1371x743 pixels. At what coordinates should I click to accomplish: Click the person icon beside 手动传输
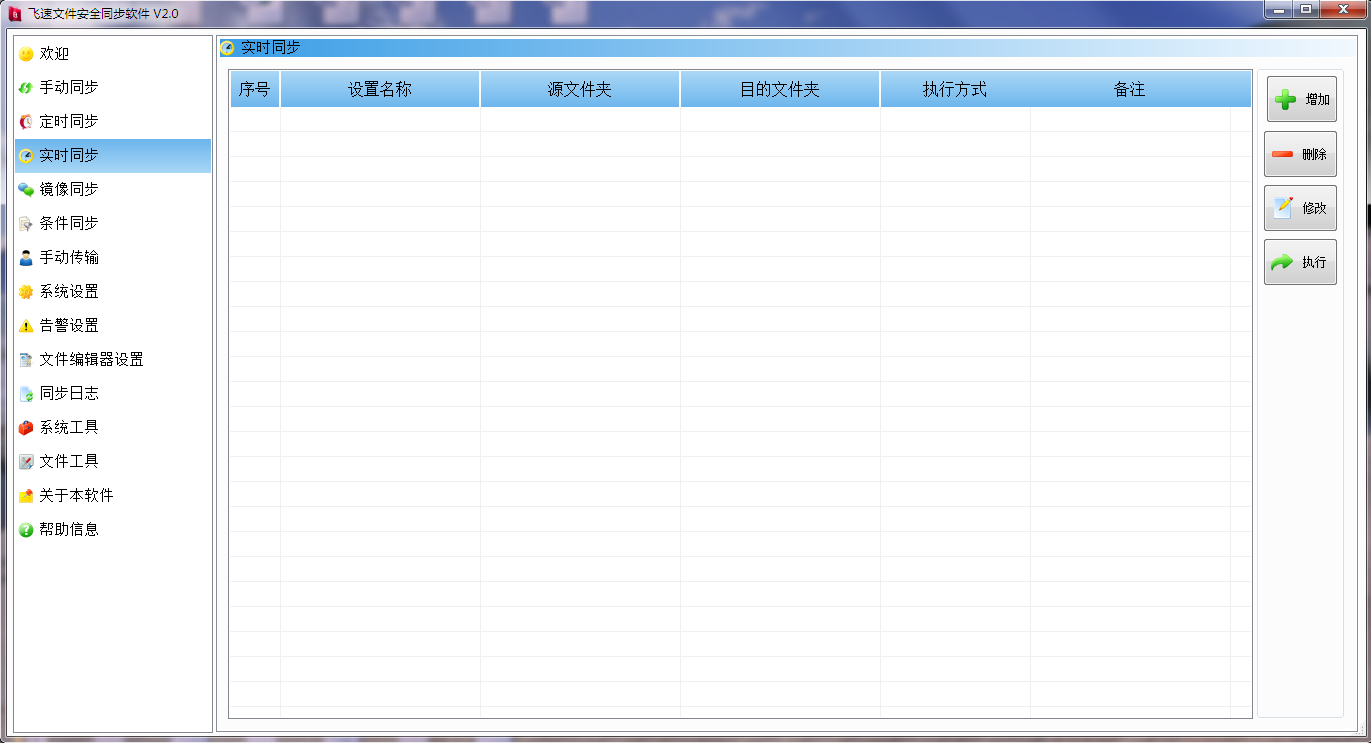pyautogui.click(x=26, y=258)
